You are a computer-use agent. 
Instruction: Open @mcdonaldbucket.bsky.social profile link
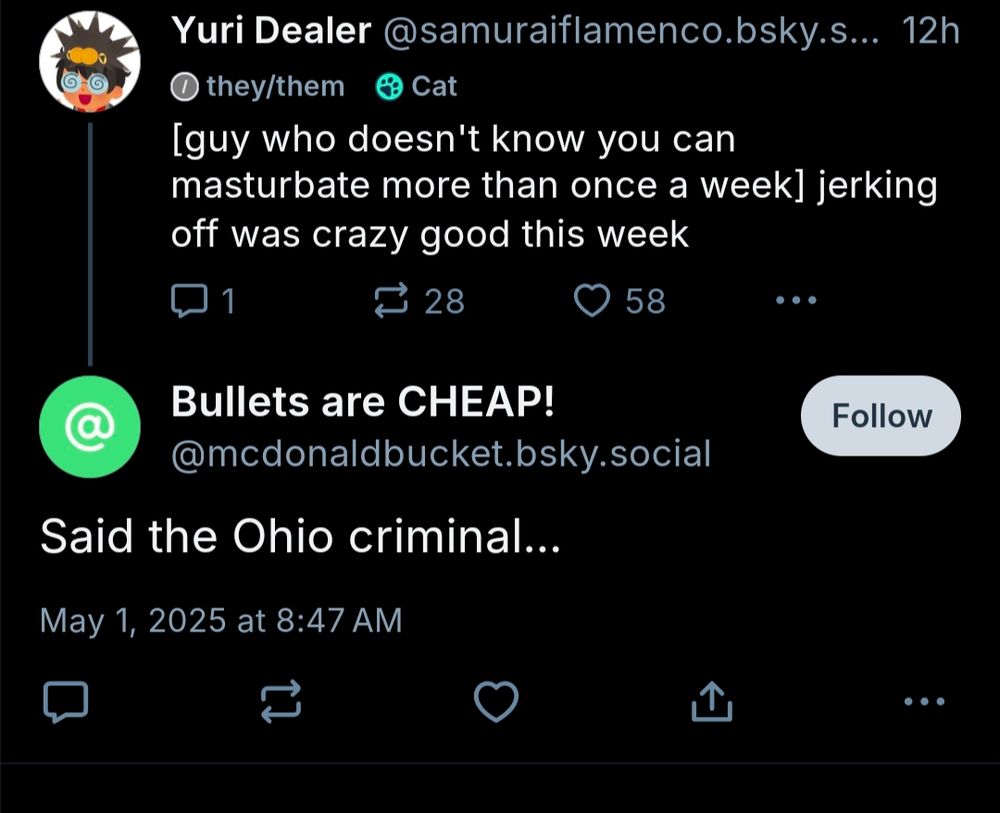pos(441,453)
